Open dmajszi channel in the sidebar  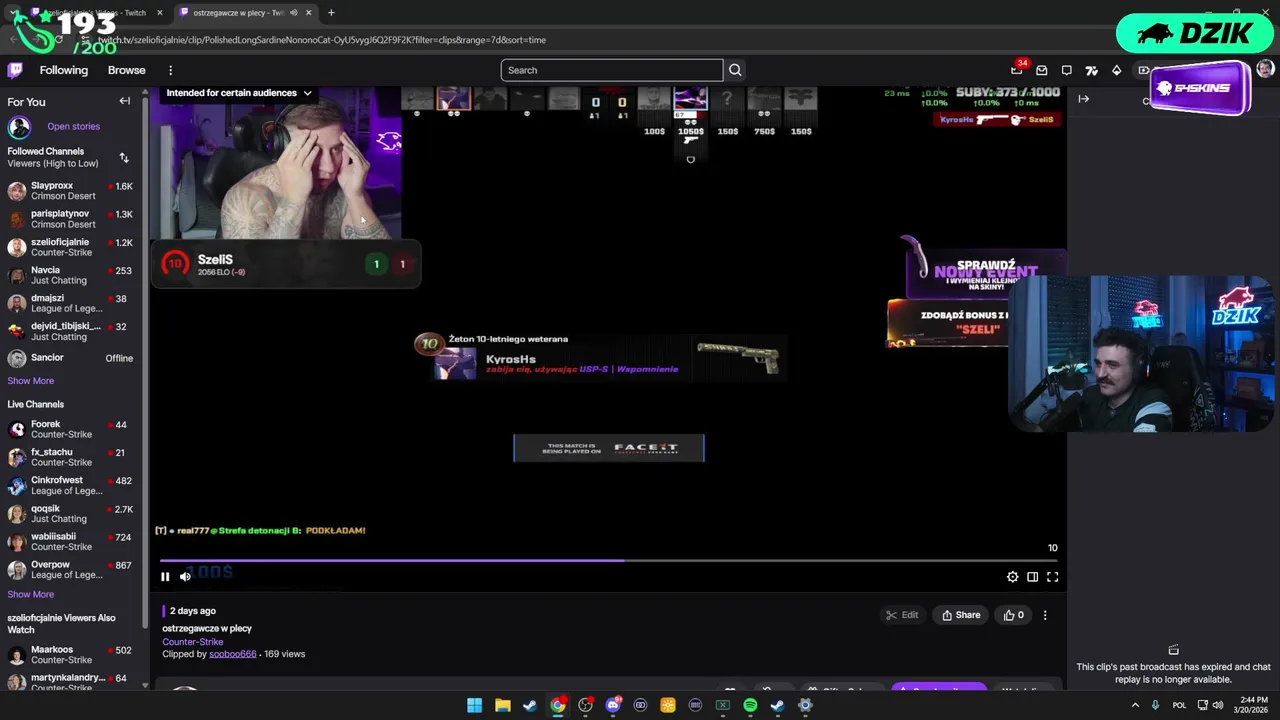click(x=70, y=302)
